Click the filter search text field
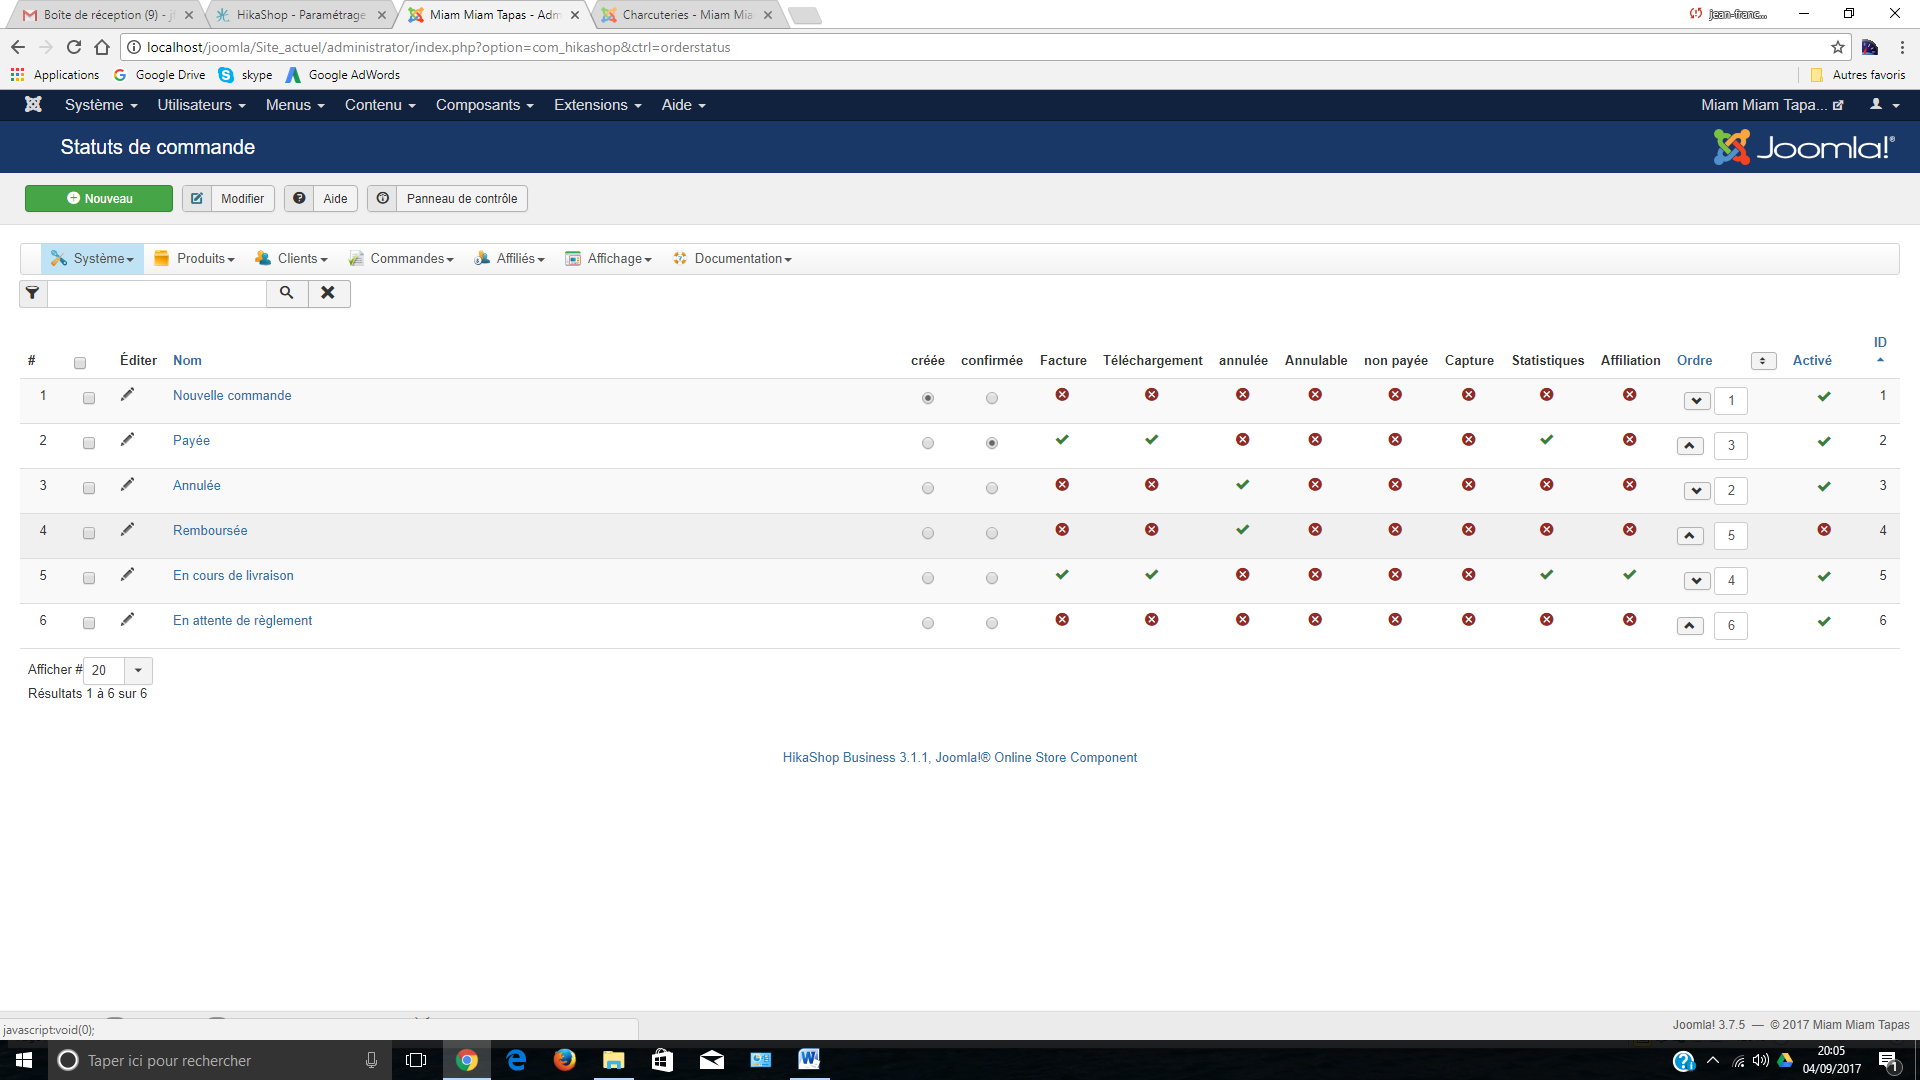This screenshot has width=1920, height=1080. click(x=157, y=293)
